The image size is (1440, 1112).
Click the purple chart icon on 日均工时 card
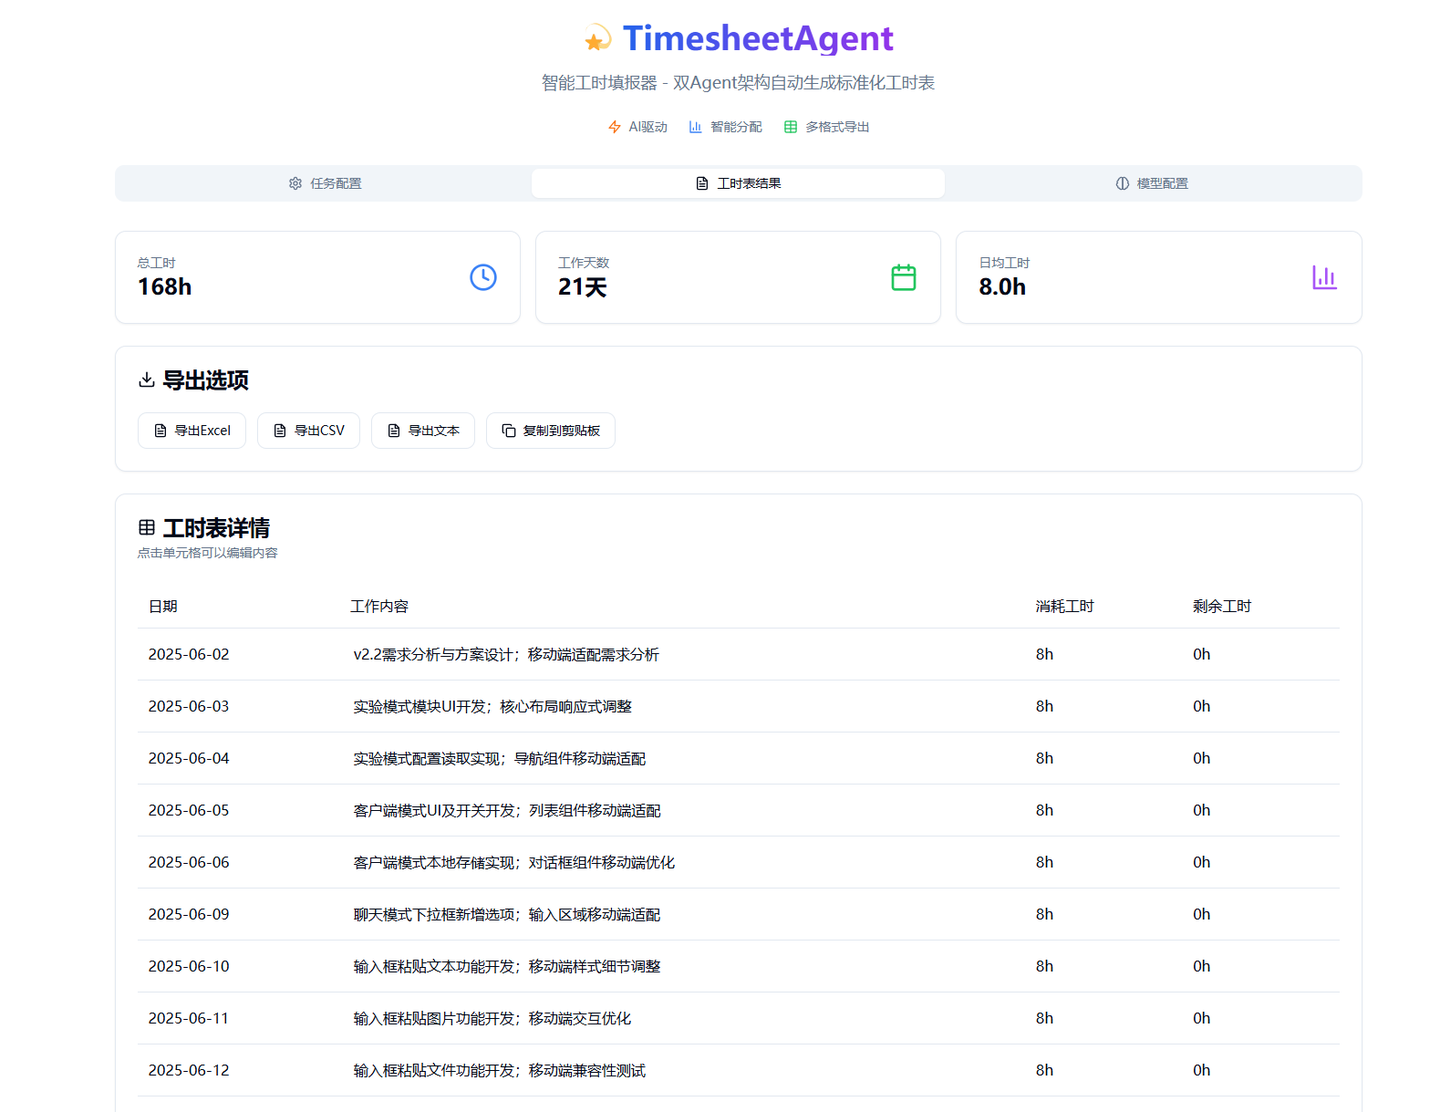[x=1324, y=277]
